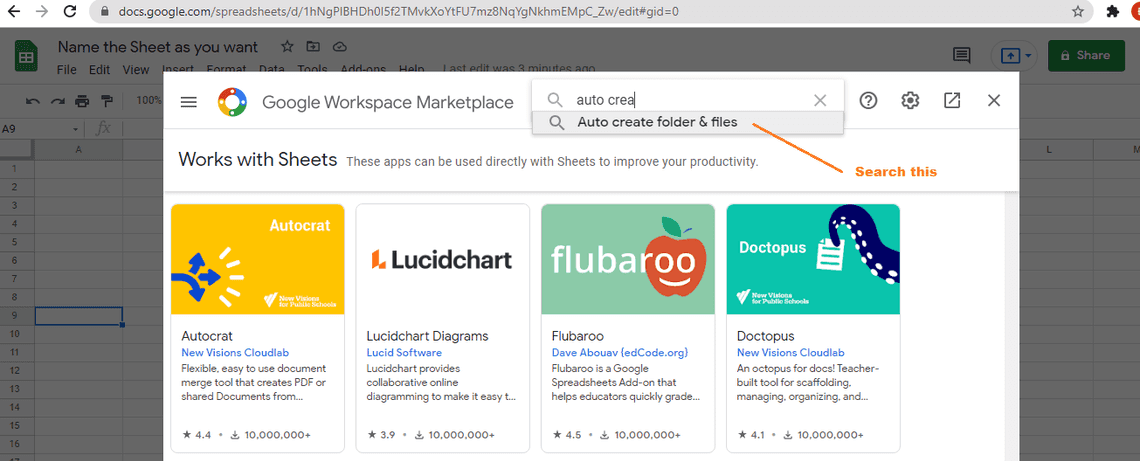This screenshot has height=461, width=1140.
Task: Clear the search text with X icon
Action: [820, 100]
